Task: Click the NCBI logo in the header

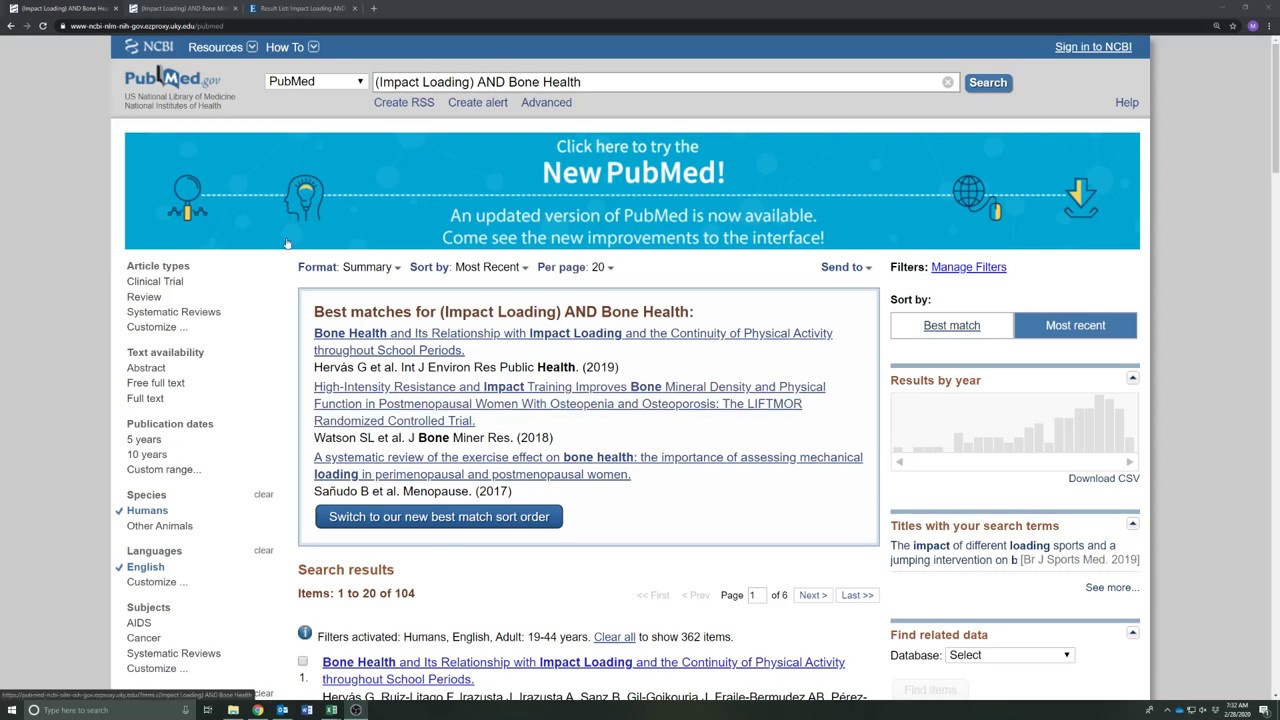Action: tap(149, 47)
